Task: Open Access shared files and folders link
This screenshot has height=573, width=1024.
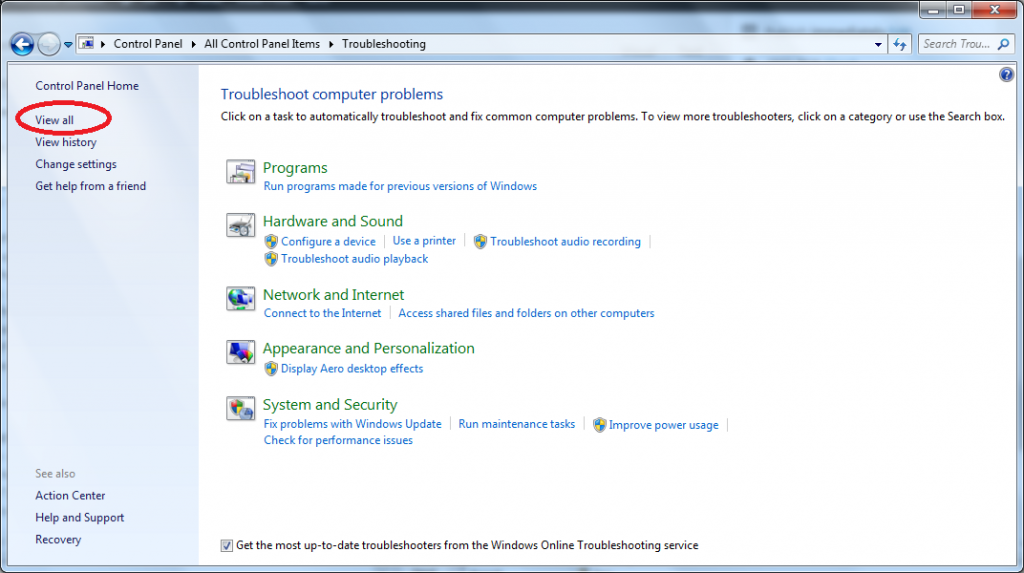Action: coord(526,314)
